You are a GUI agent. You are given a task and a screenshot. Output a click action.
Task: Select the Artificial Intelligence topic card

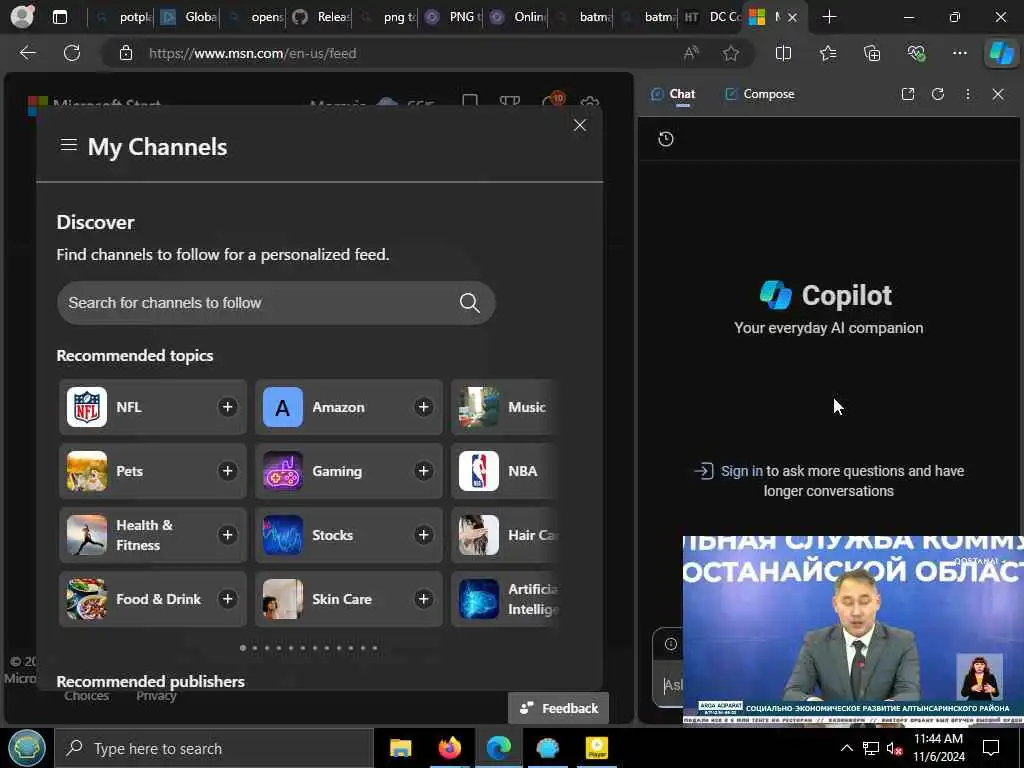(x=504, y=600)
